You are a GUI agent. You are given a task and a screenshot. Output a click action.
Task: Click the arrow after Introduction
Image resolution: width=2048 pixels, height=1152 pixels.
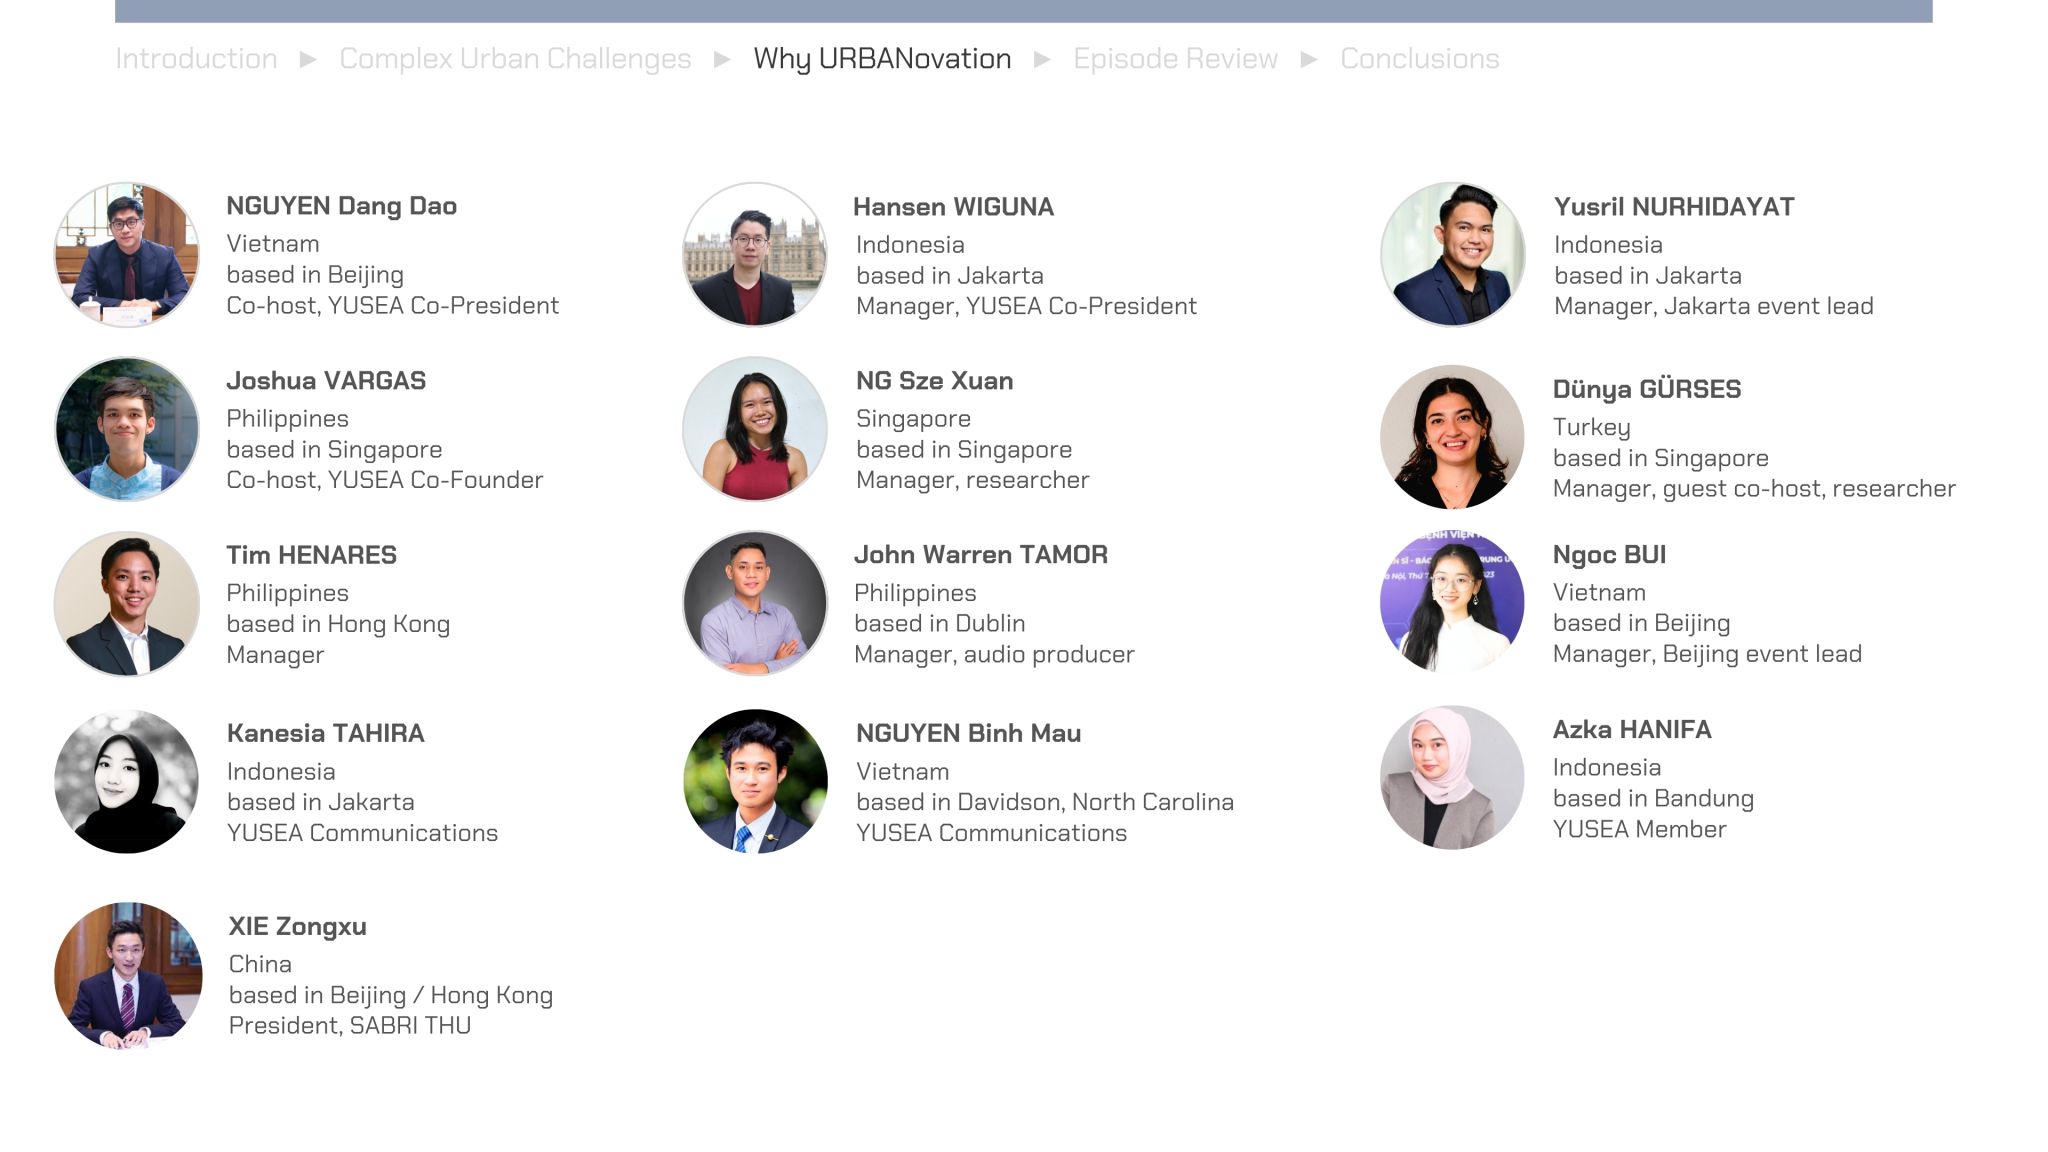pyautogui.click(x=309, y=60)
